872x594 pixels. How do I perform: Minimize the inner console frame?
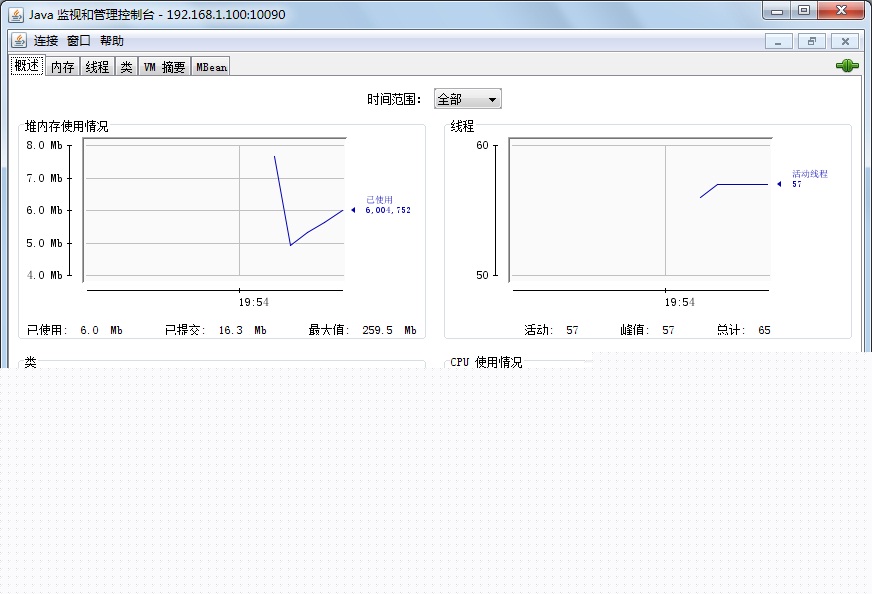click(779, 41)
